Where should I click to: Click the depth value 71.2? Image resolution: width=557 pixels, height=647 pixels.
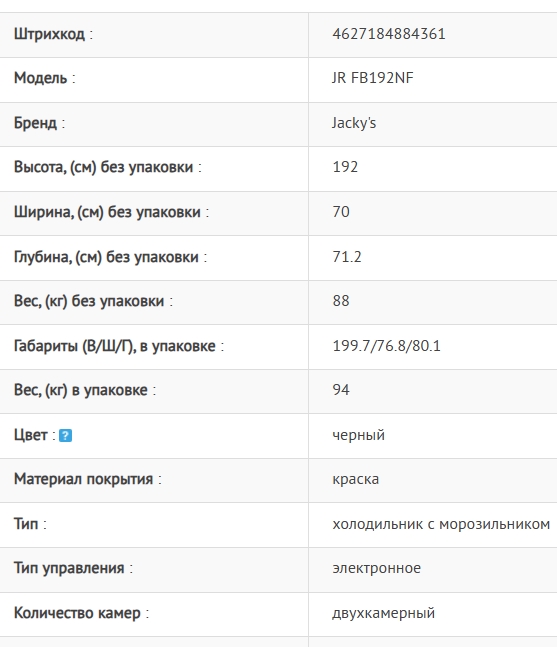[x=347, y=257]
